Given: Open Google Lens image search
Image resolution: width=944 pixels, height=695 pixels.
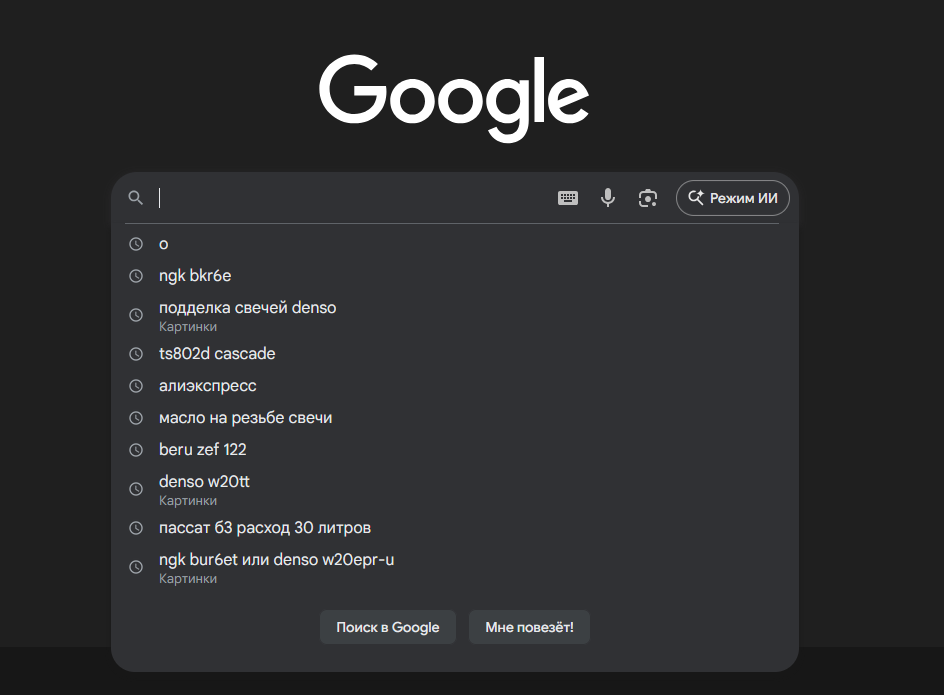Looking at the screenshot, I should [648, 198].
